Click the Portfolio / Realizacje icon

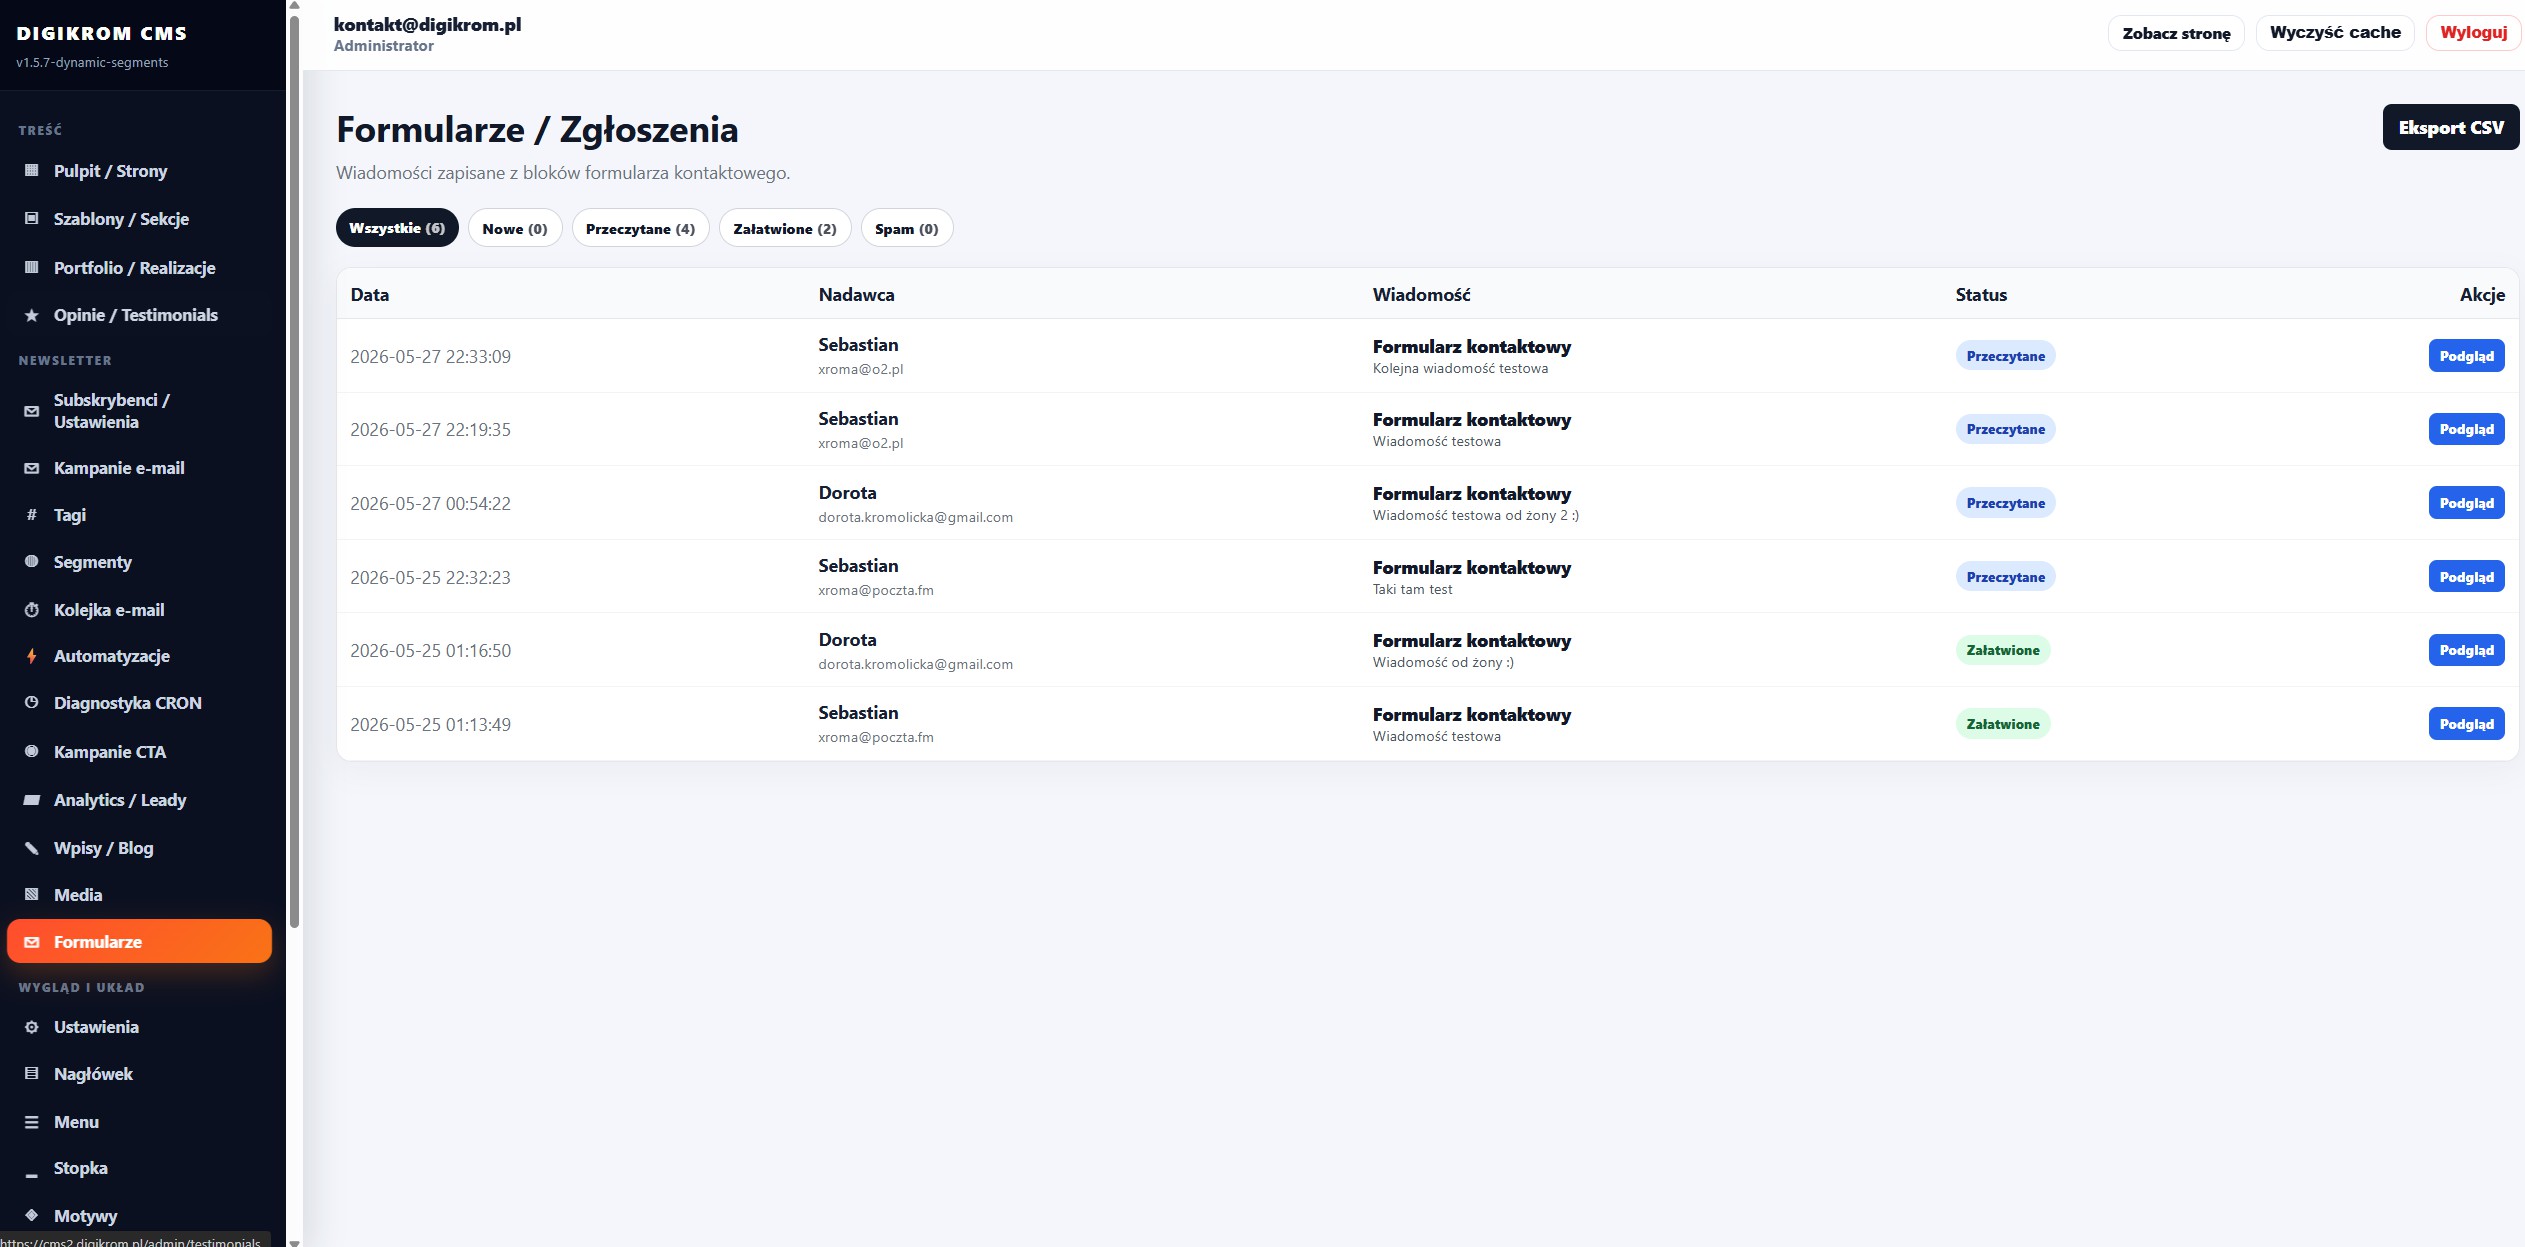click(x=31, y=268)
